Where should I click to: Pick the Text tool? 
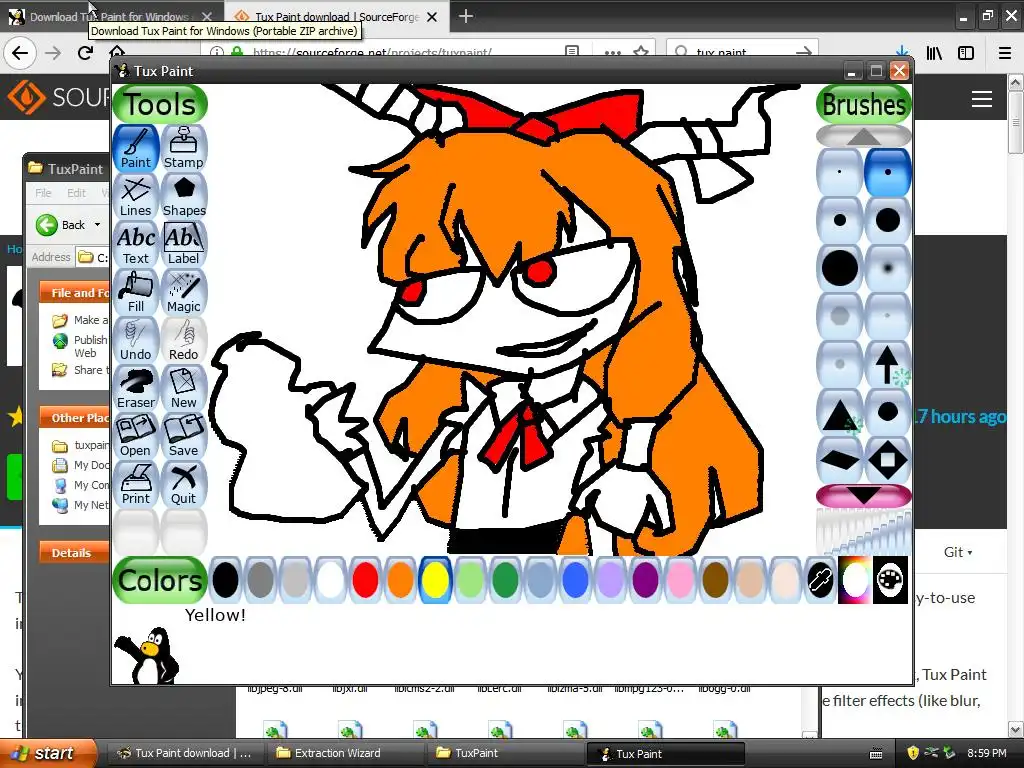pyautogui.click(x=136, y=245)
